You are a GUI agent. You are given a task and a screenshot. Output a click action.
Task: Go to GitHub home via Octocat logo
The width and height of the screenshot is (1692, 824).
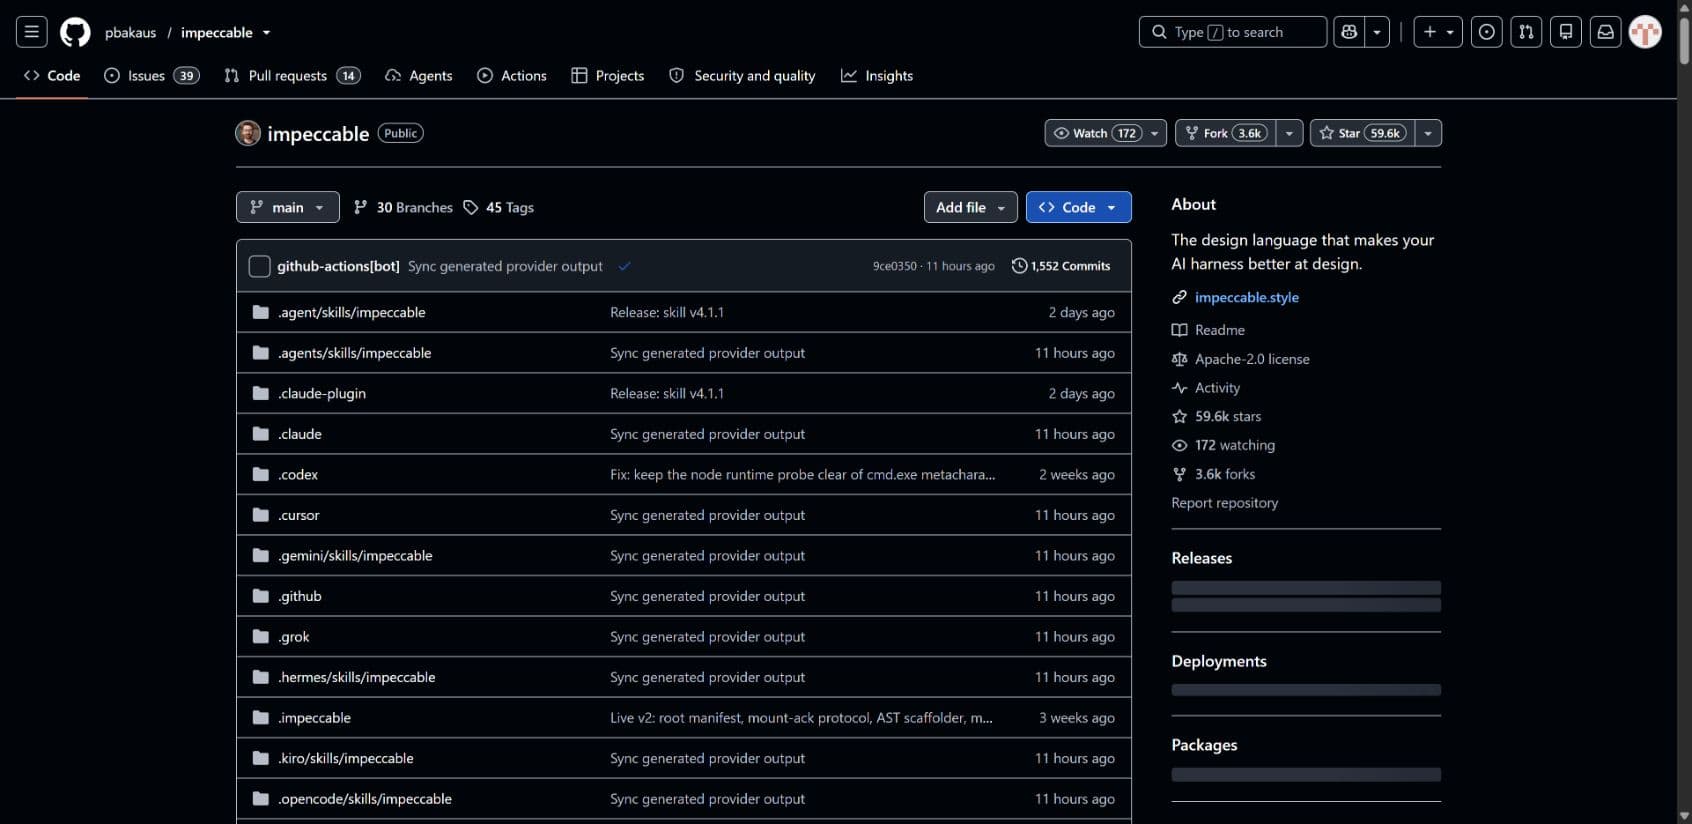pyautogui.click(x=75, y=32)
